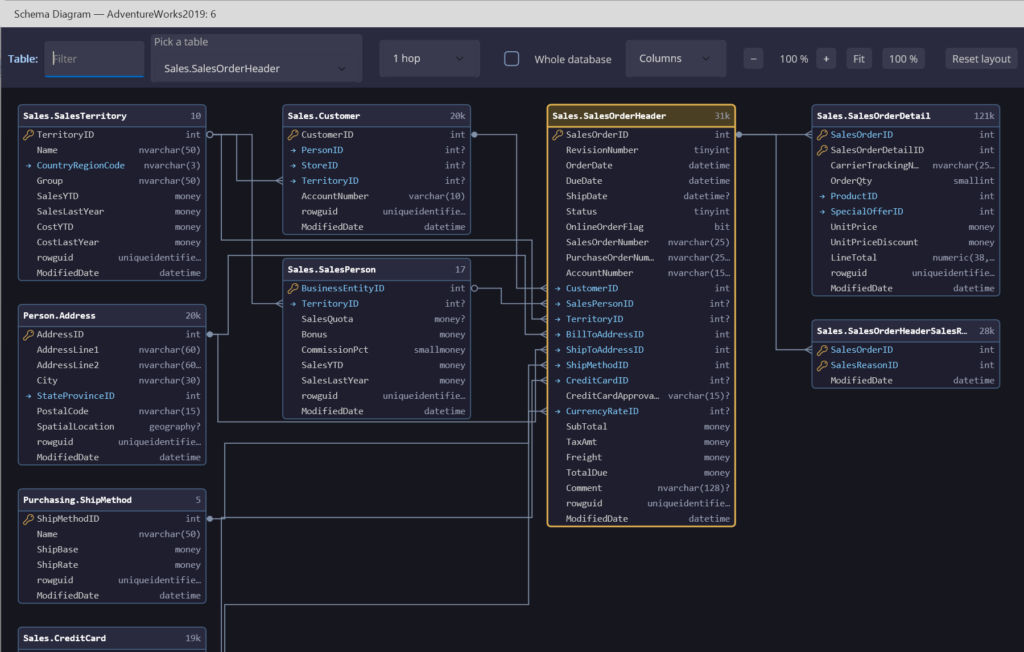Click the PostalCode column row
The width and height of the screenshot is (1024, 652).
pyautogui.click(x=112, y=411)
